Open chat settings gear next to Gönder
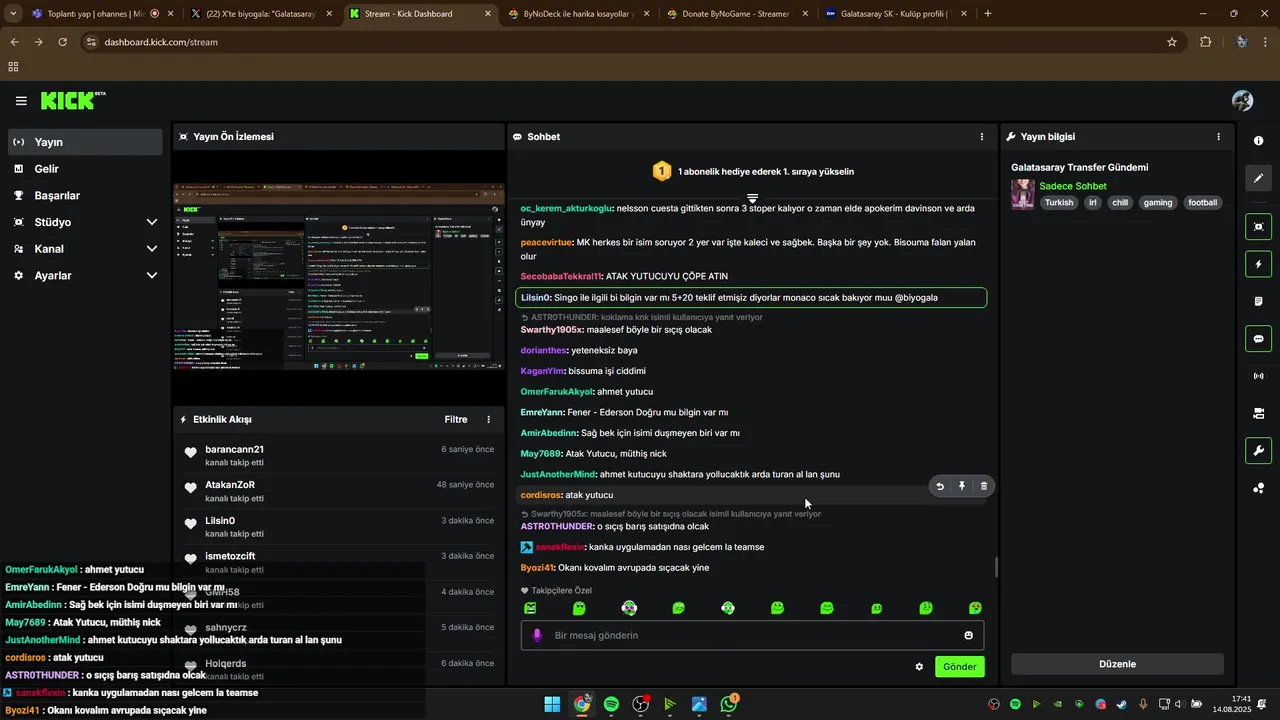The height and width of the screenshot is (720, 1280). [x=919, y=667]
